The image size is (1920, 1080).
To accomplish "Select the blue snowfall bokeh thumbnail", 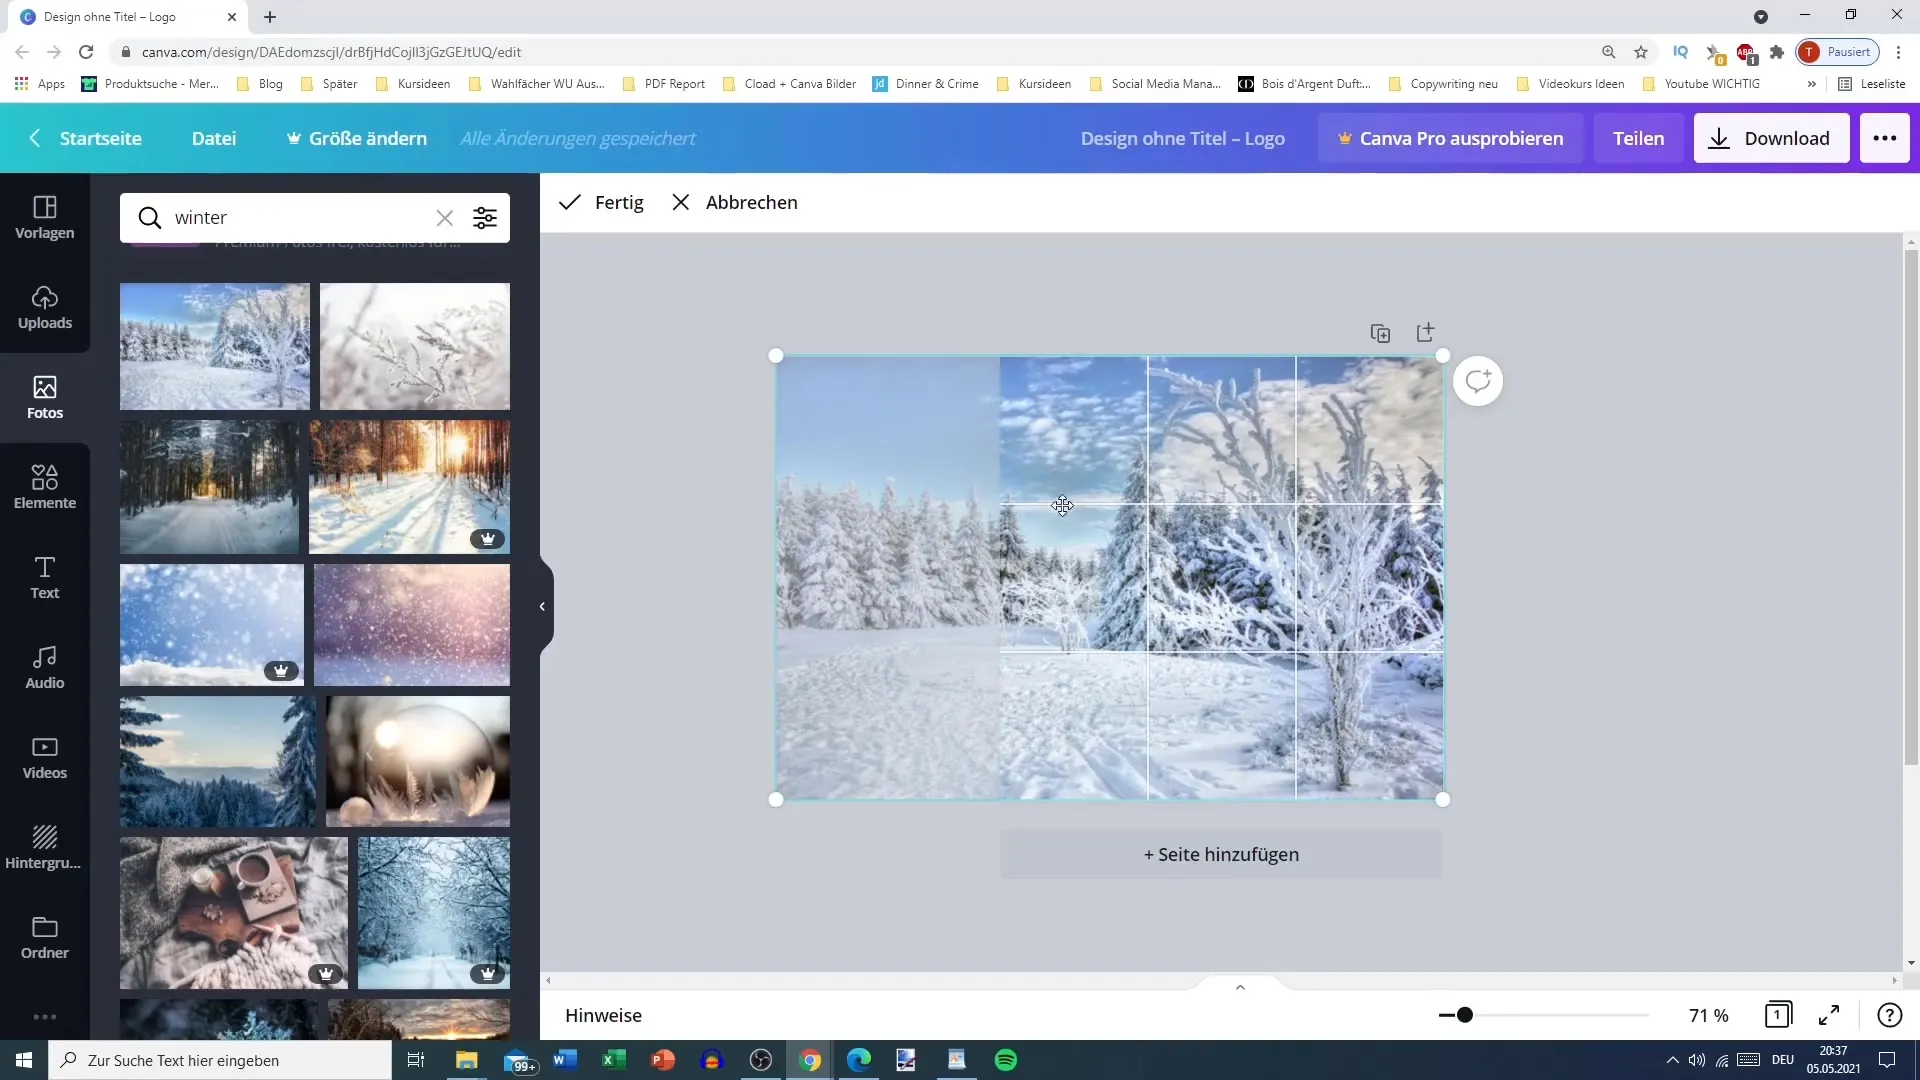I will tap(212, 625).
